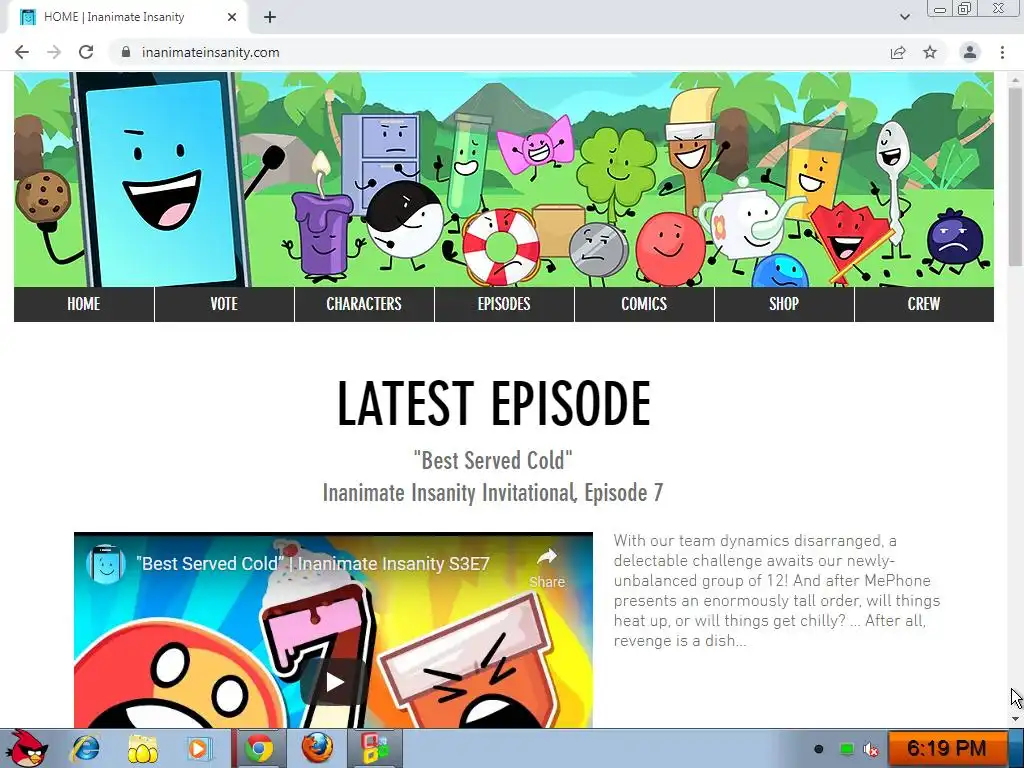Open the file folder taskbar icon
The height and width of the screenshot is (768, 1024).
tap(142, 748)
